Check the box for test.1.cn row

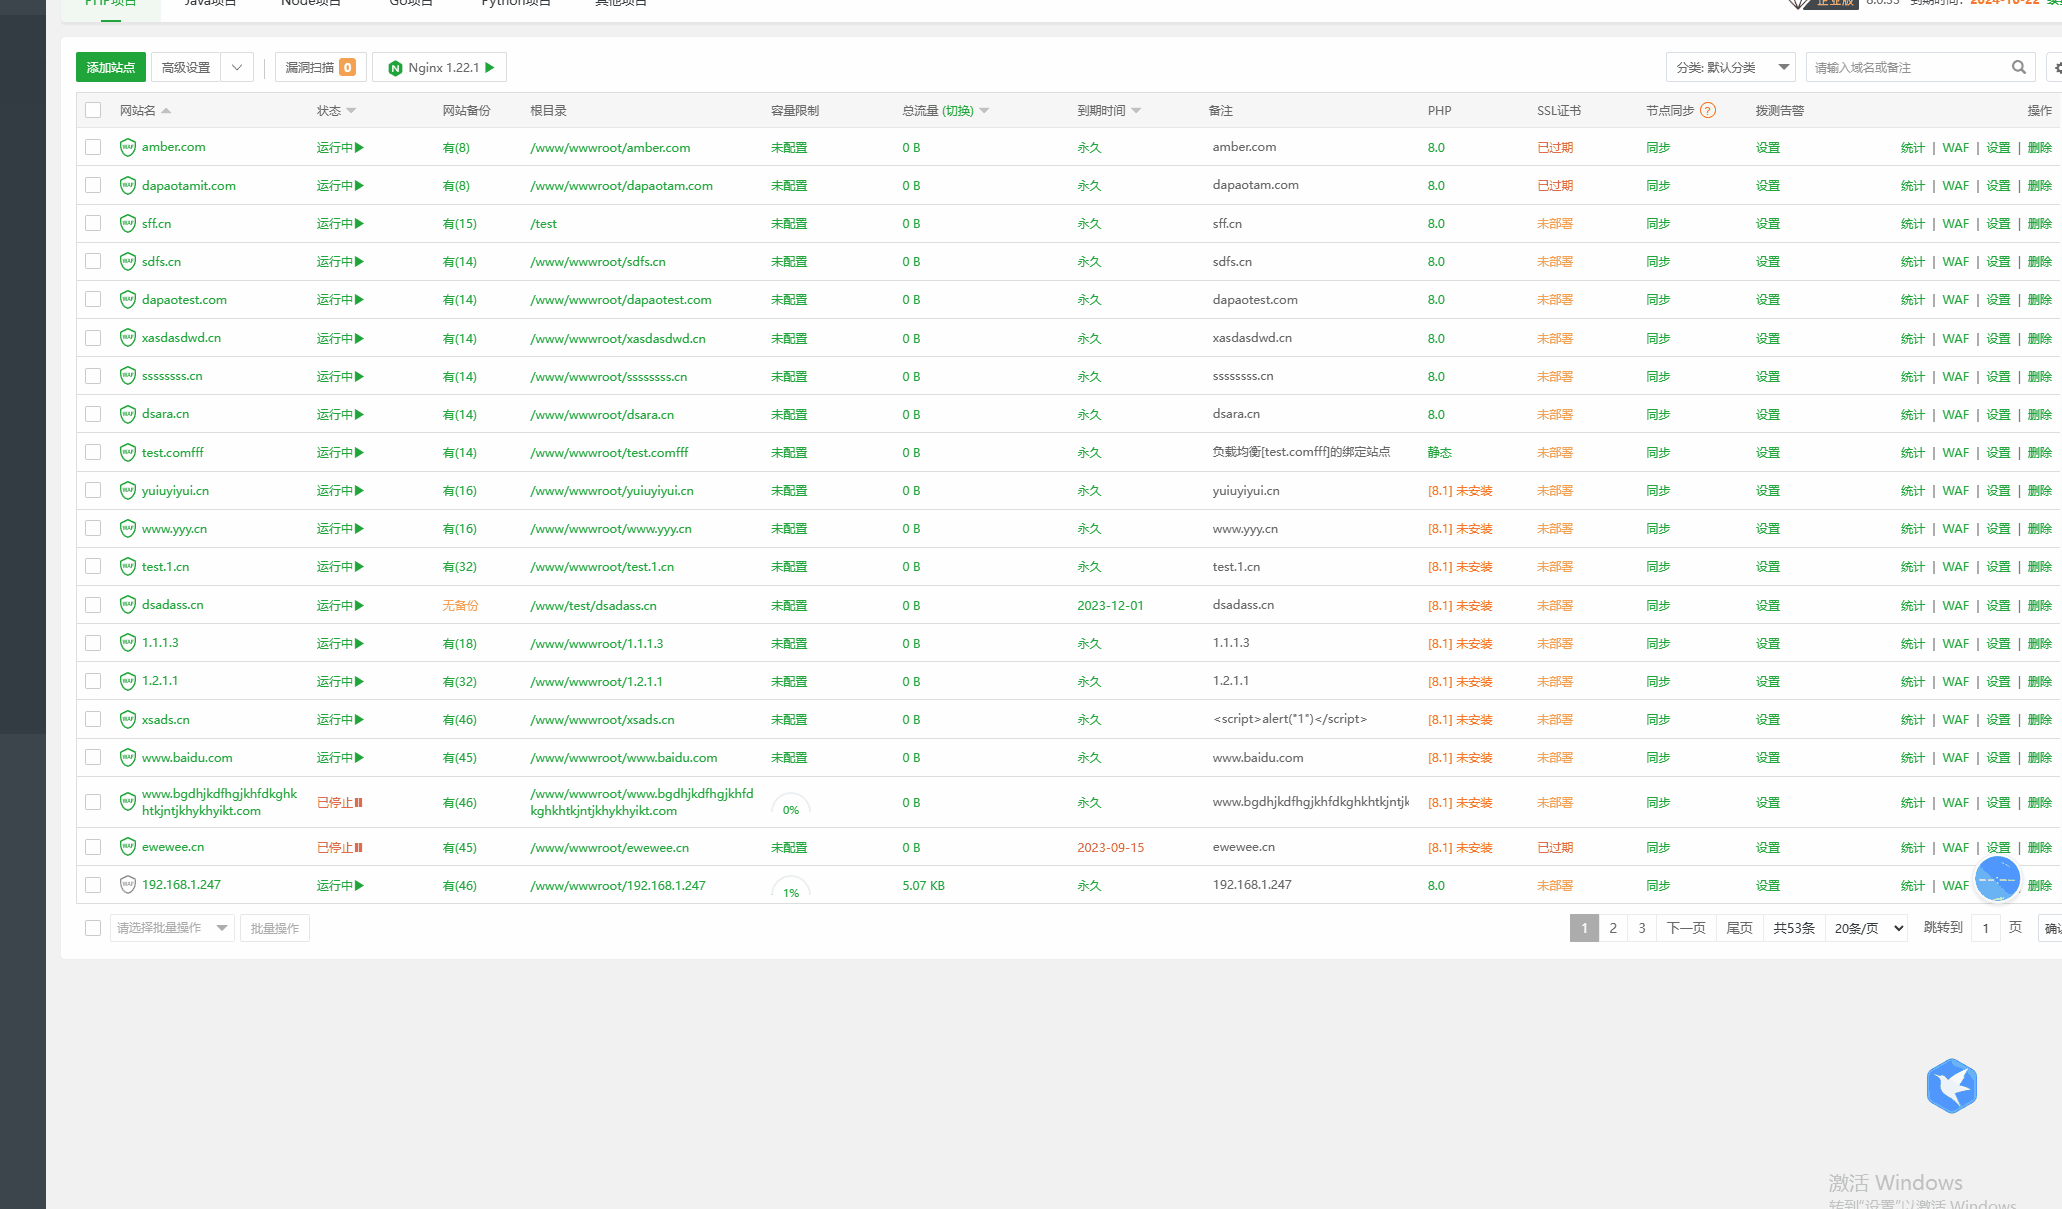[93, 566]
